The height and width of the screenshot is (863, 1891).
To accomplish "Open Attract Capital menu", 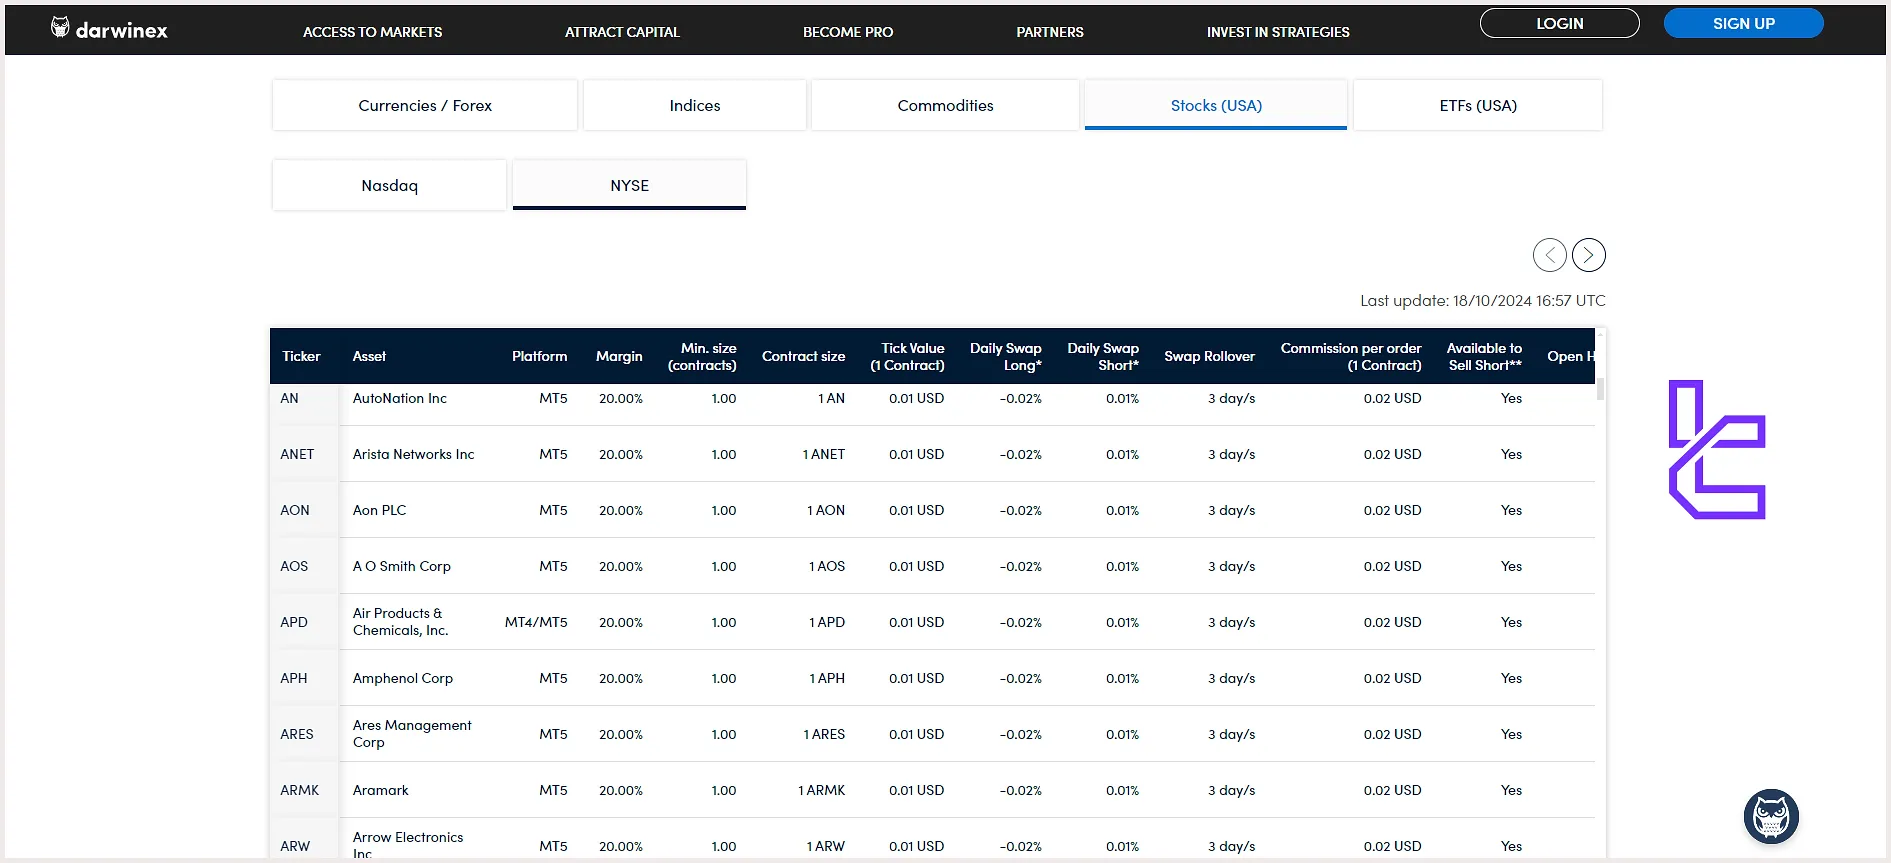I will [622, 32].
